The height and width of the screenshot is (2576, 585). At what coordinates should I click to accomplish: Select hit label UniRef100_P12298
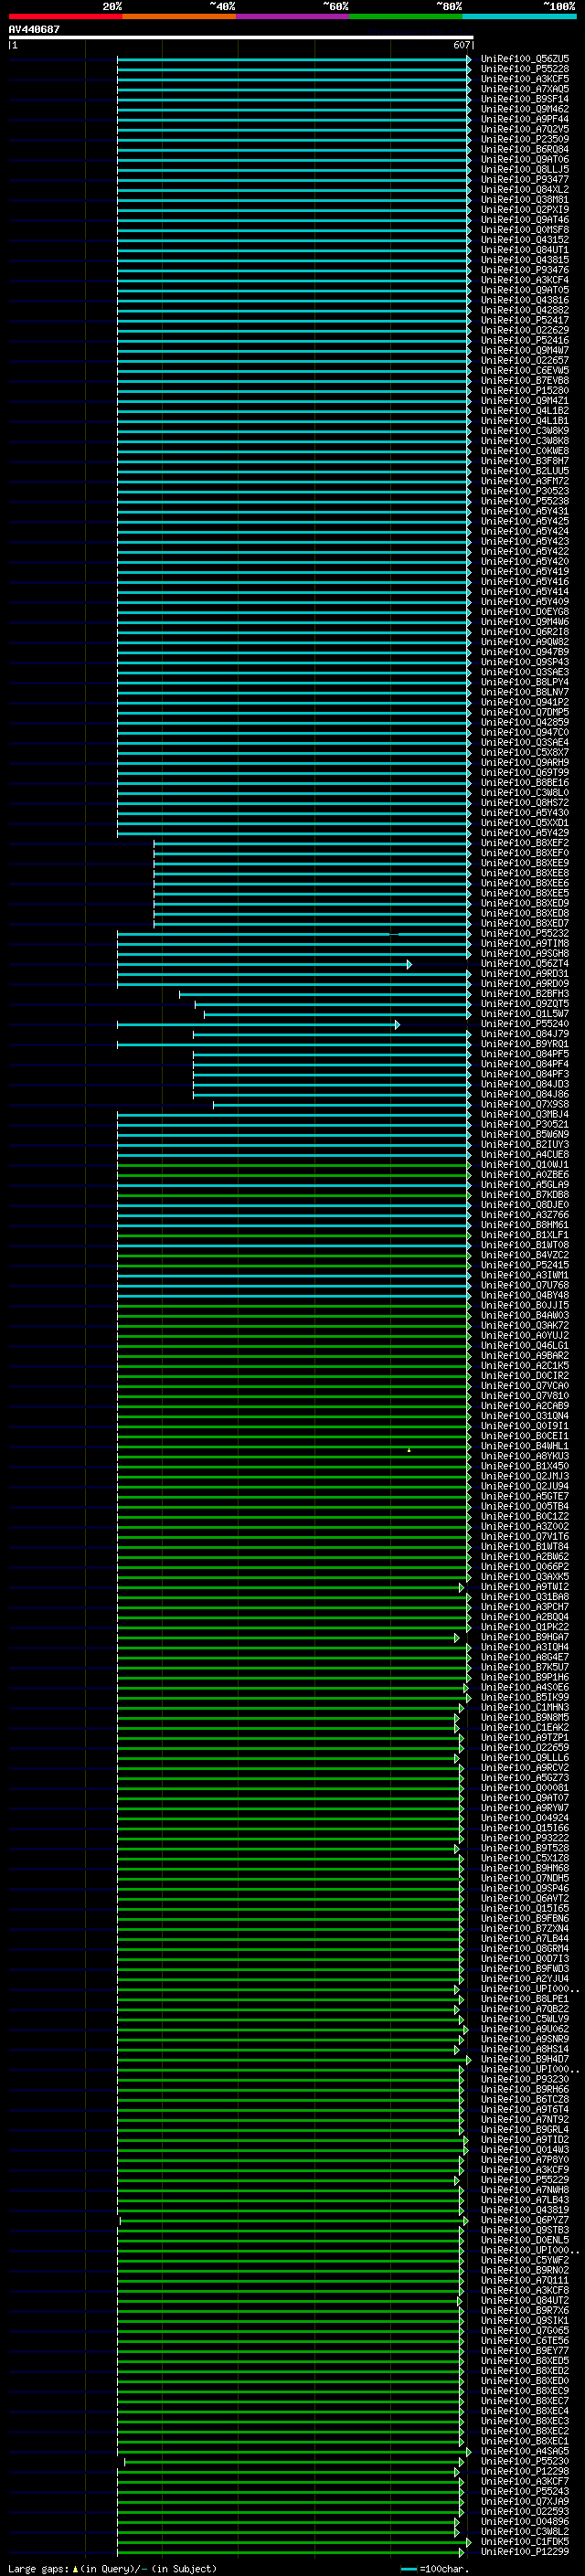(525, 2471)
